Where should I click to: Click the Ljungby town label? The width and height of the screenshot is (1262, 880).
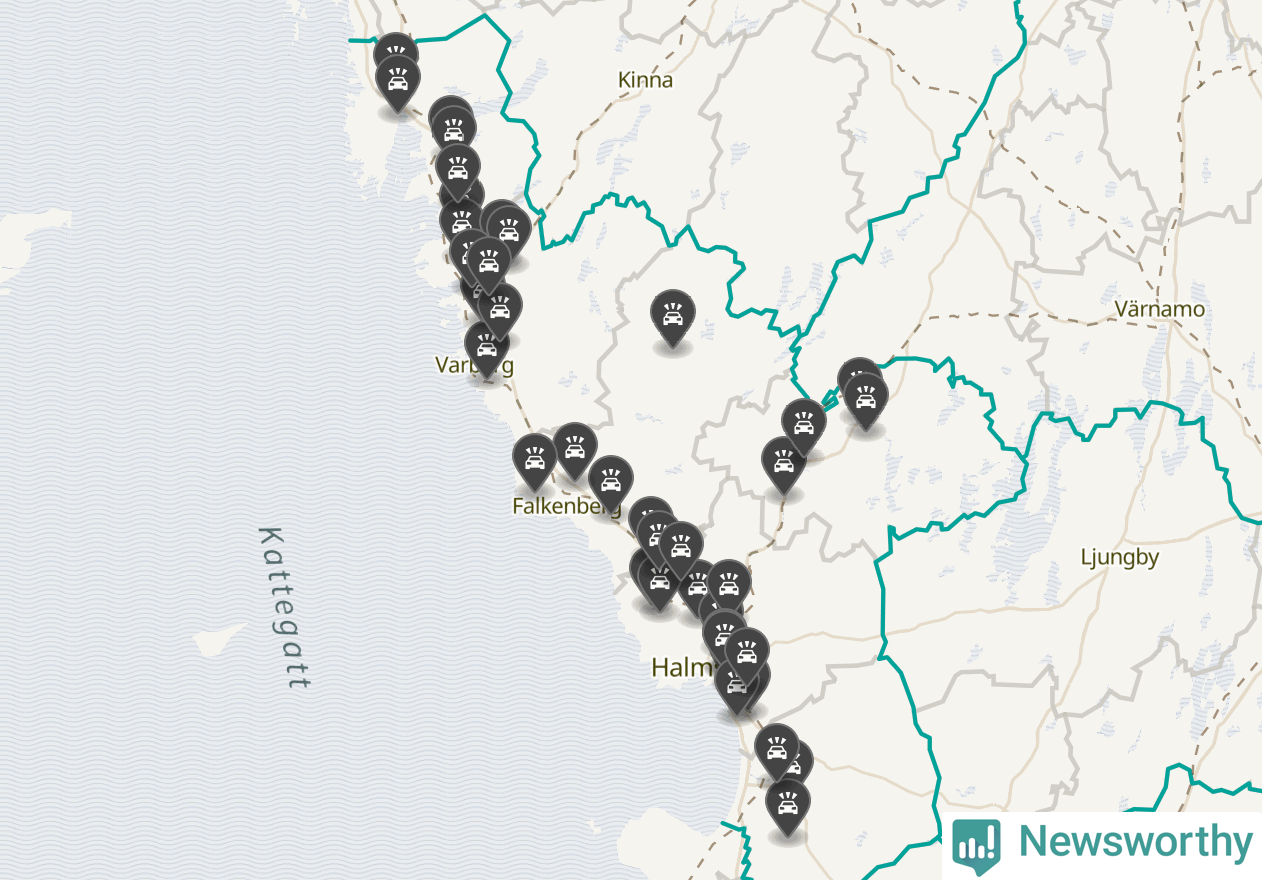[x=1119, y=558]
